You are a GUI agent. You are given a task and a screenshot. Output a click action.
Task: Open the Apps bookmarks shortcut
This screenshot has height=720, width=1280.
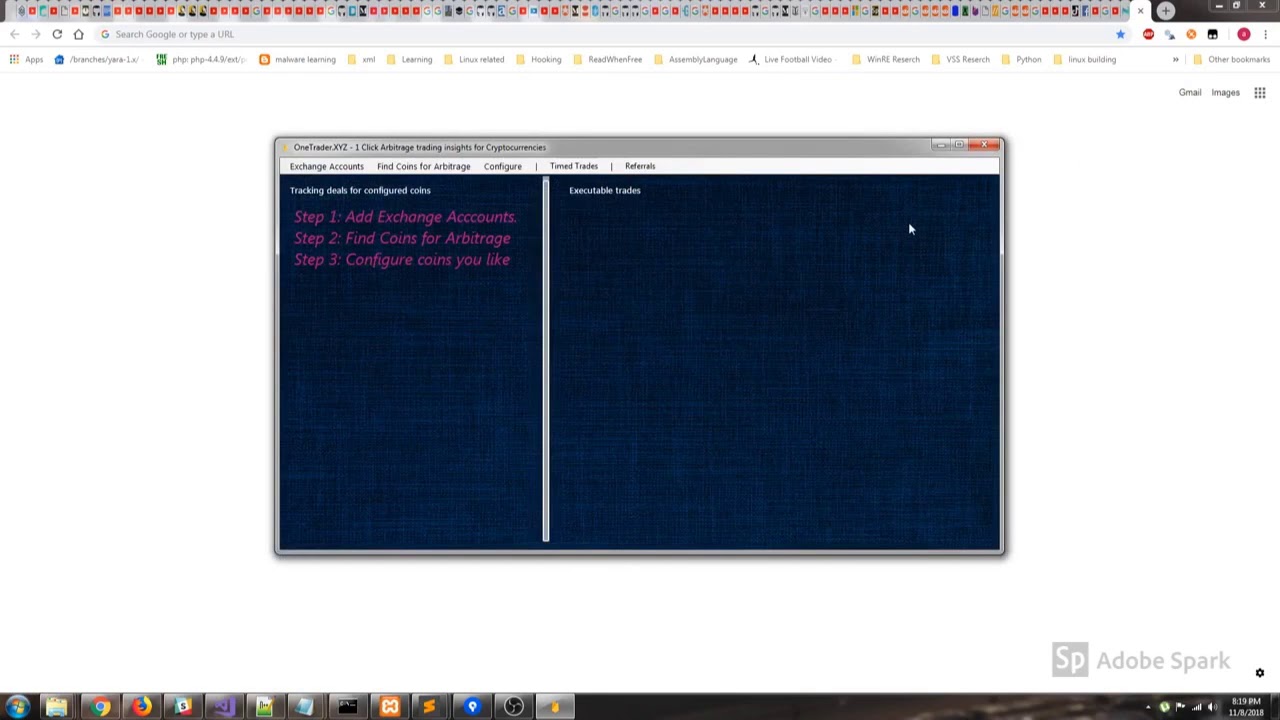(x=26, y=59)
